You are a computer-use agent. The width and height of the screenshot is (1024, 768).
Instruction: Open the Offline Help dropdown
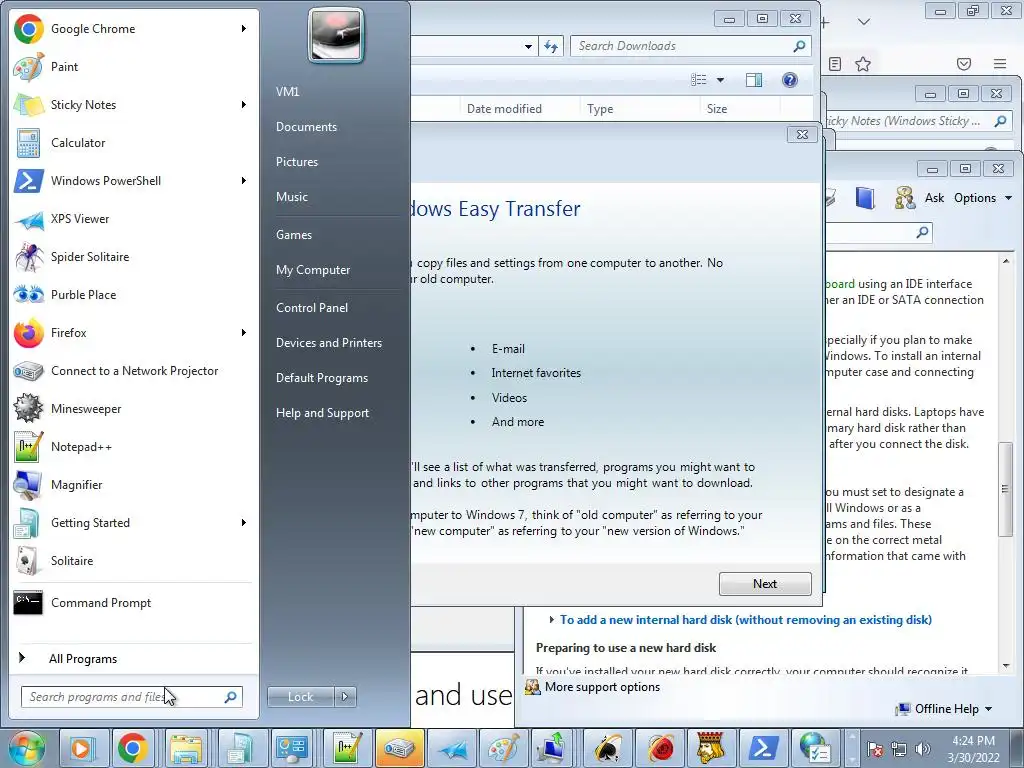tap(945, 709)
